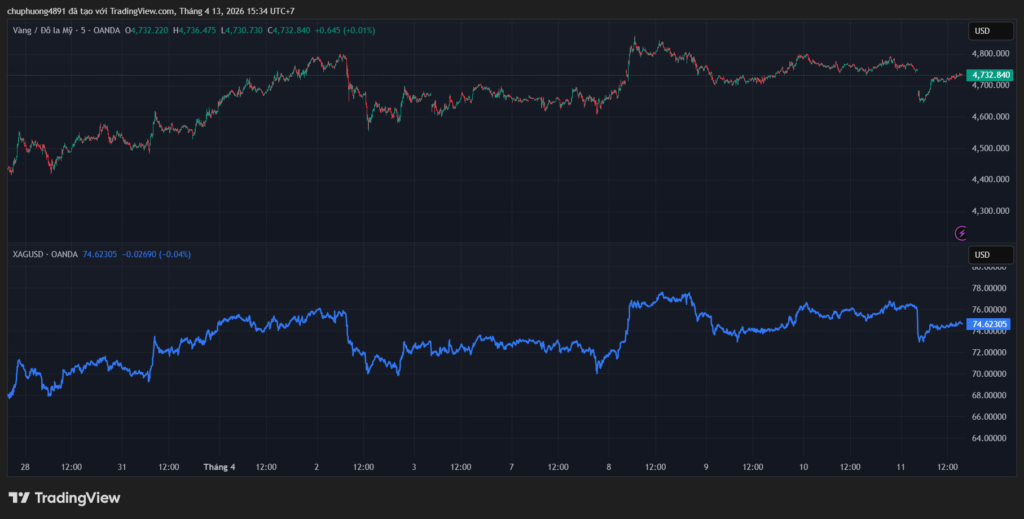Image resolution: width=1024 pixels, height=519 pixels.
Task: Click the 'Tháng 4' date label on time axis
Action: point(219,466)
